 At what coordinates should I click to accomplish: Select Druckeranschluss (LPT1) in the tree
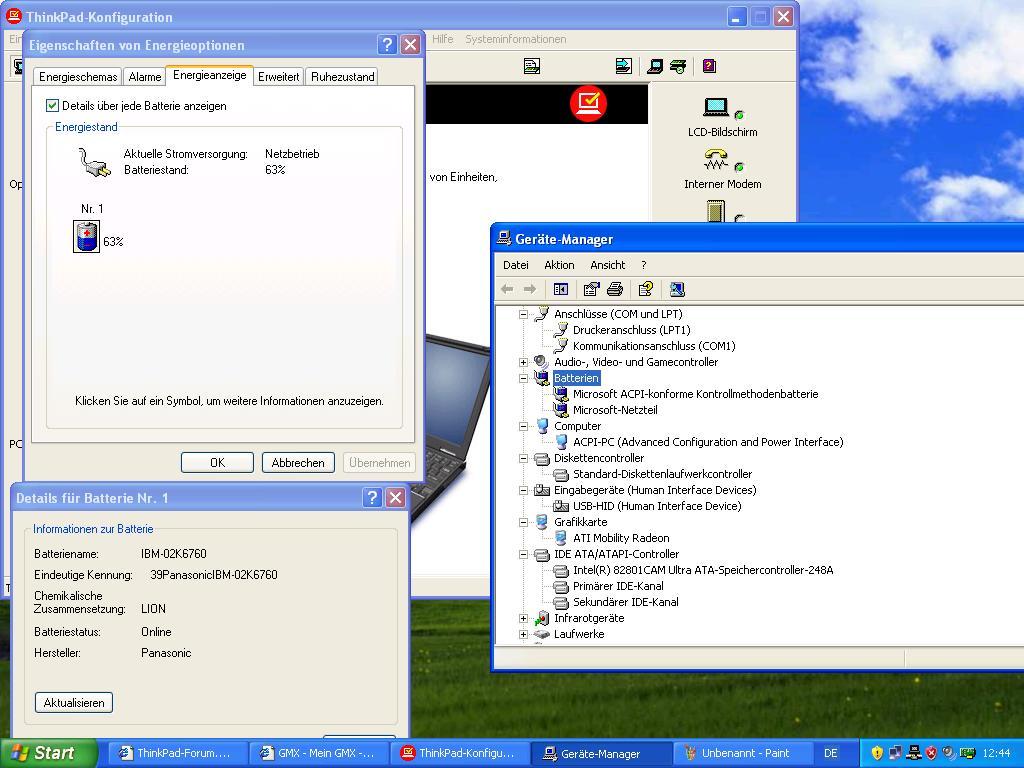631,330
